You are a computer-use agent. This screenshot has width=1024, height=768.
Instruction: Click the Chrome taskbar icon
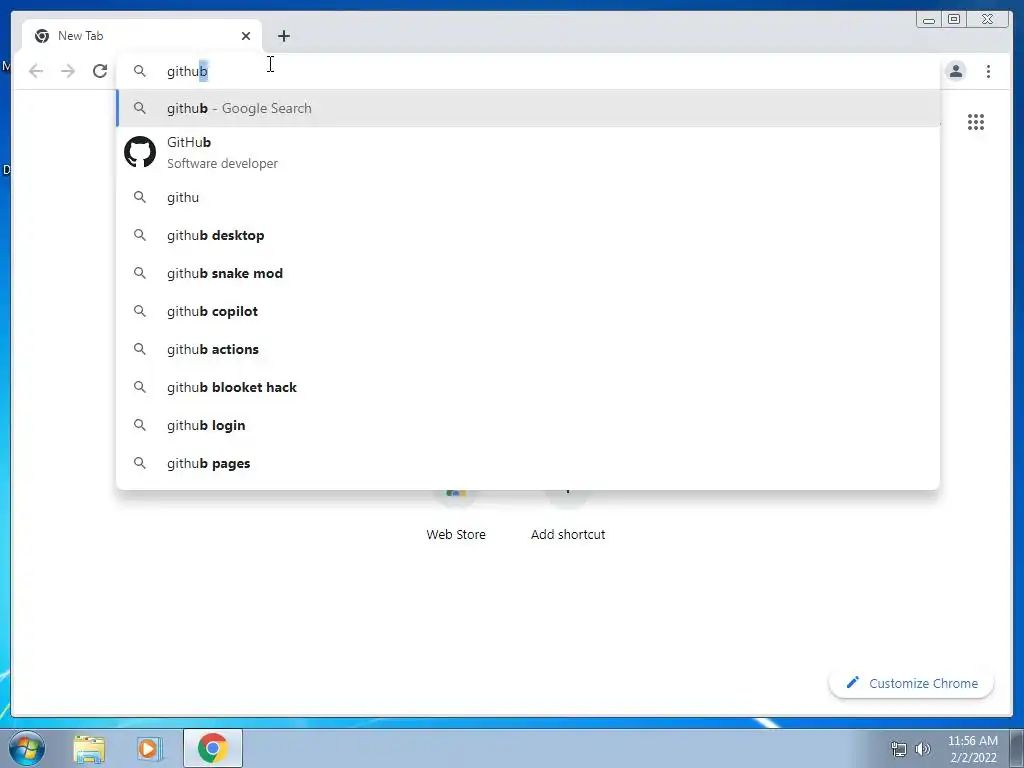[213, 748]
